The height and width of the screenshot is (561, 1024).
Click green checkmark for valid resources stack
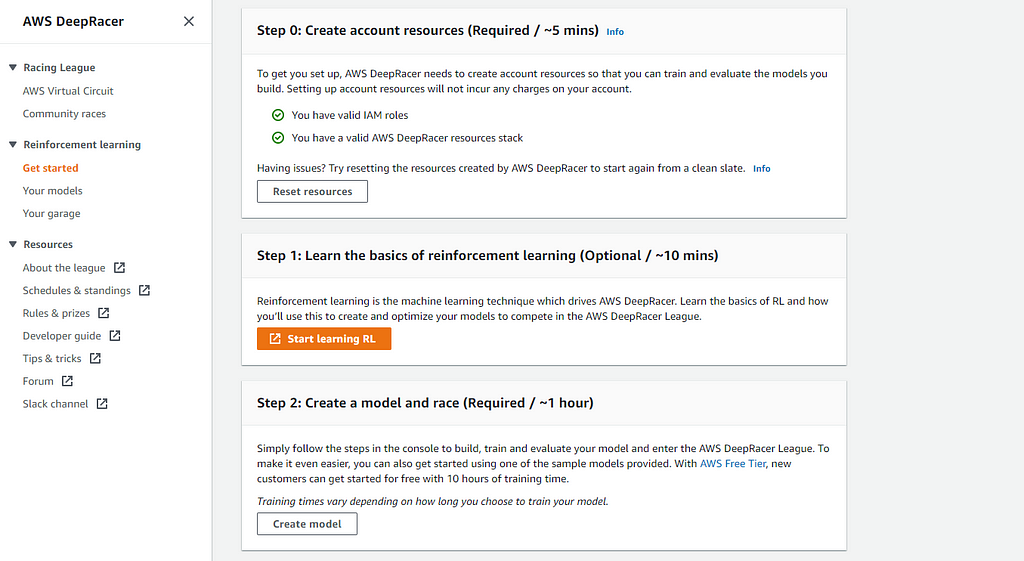coord(278,138)
